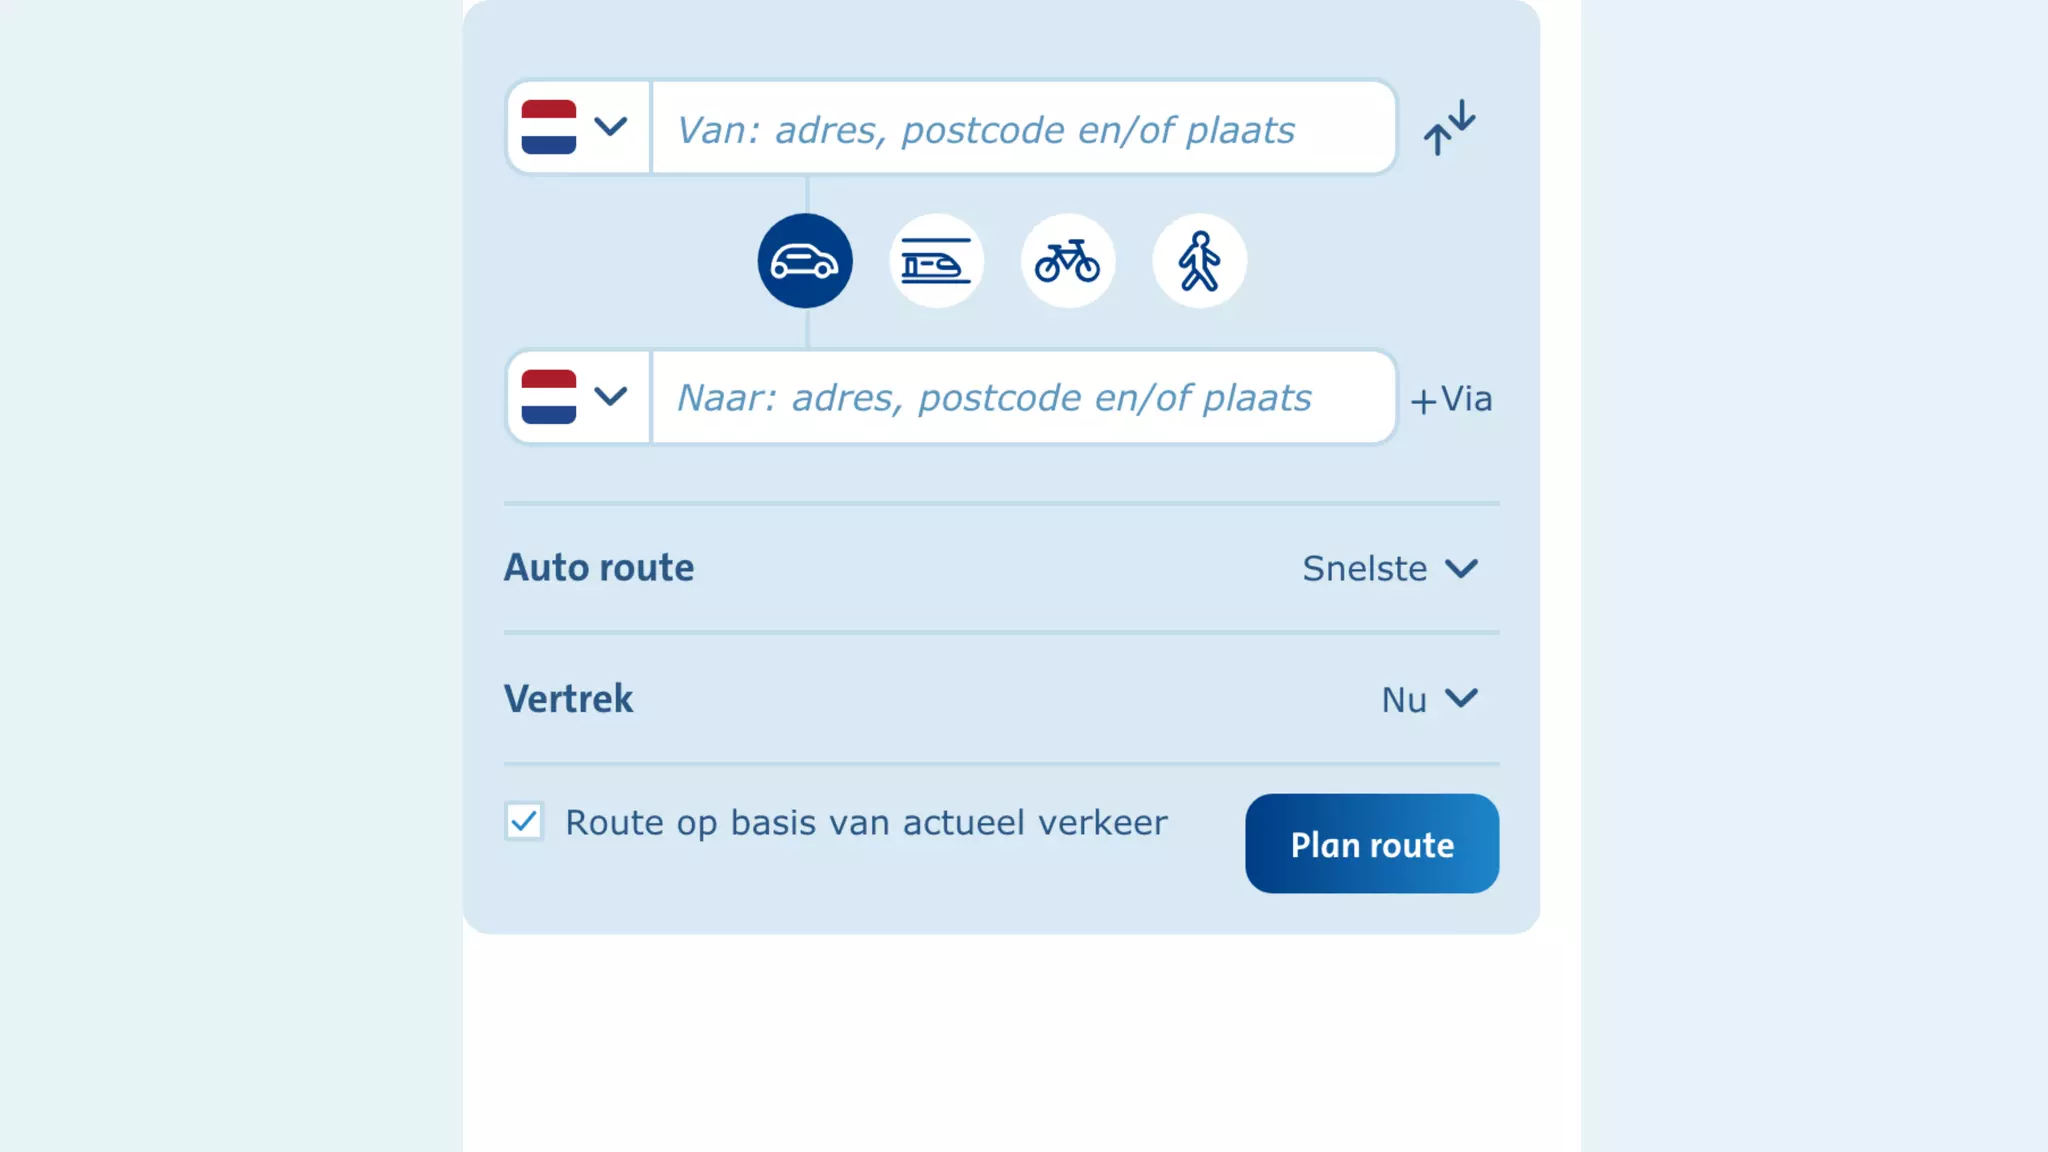Viewport: 2048px width, 1152px height.
Task: Select walking as travel mode
Action: click(x=1199, y=261)
